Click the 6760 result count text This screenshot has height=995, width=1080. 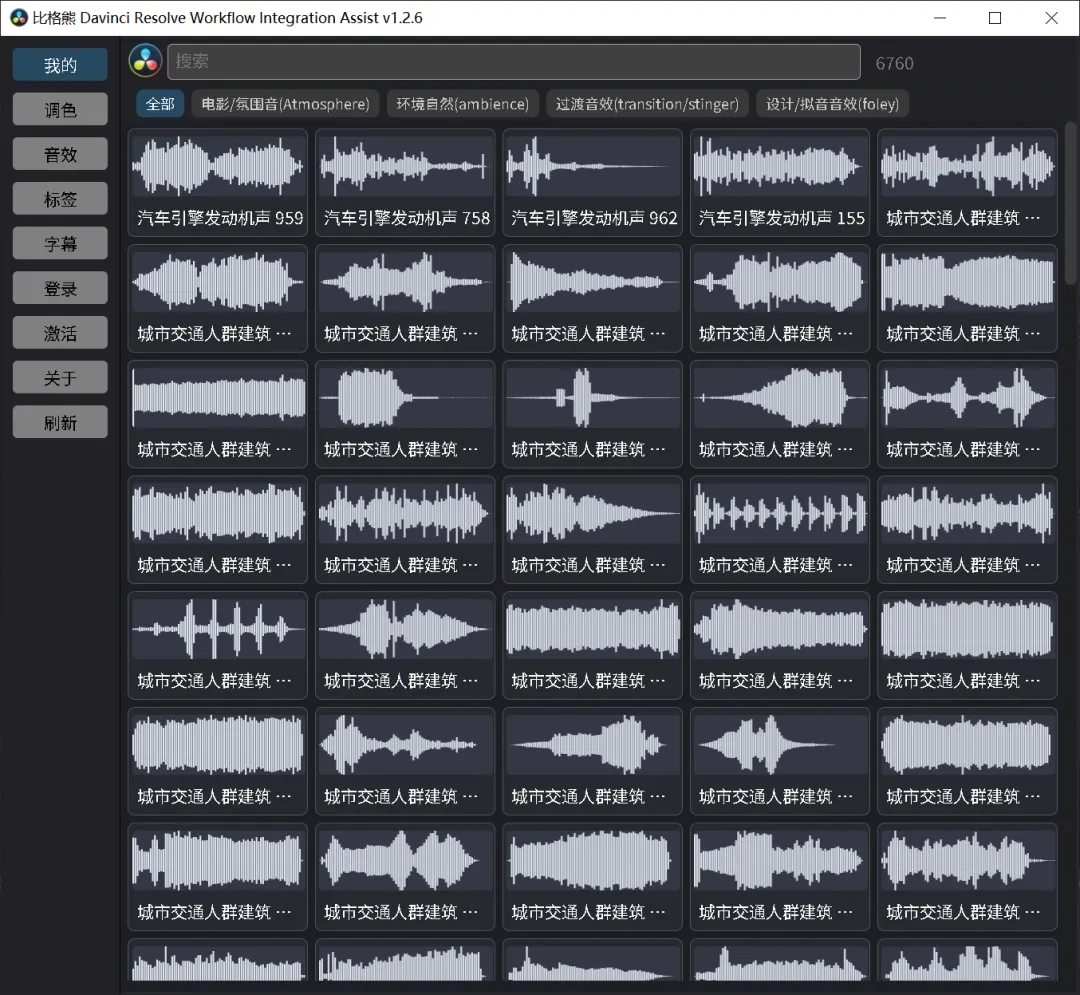tap(894, 63)
